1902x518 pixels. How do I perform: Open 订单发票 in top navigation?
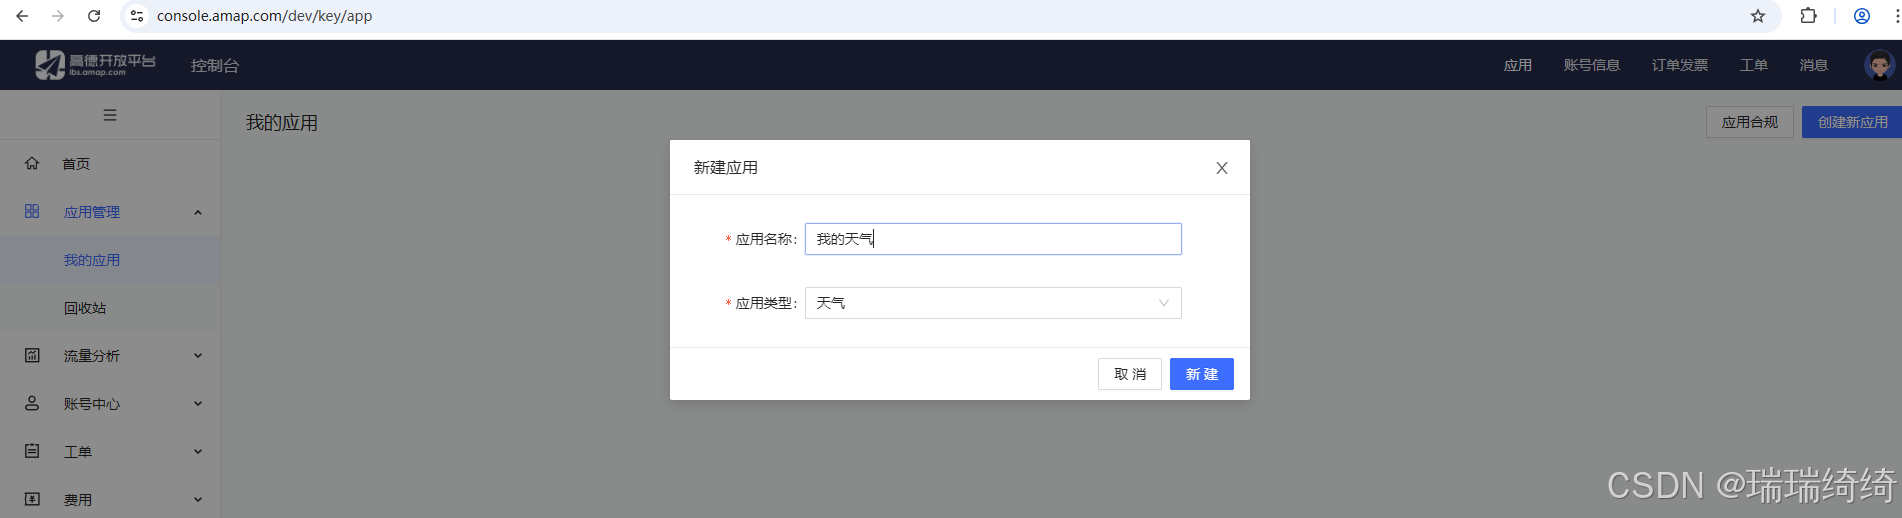pyautogui.click(x=1680, y=65)
